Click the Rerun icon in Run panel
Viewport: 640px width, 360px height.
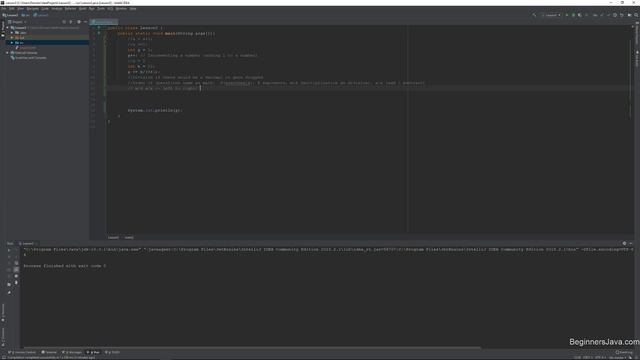(9, 250)
